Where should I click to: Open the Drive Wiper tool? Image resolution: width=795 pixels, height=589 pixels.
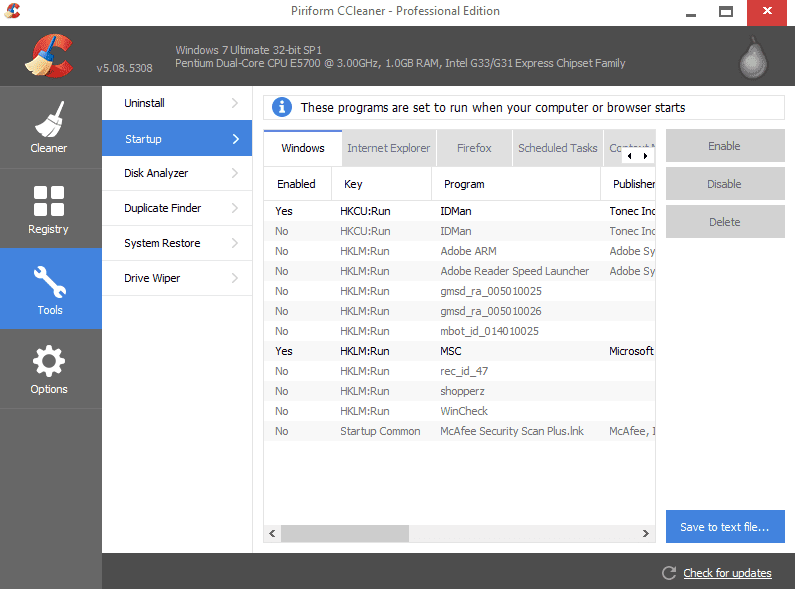coord(177,278)
